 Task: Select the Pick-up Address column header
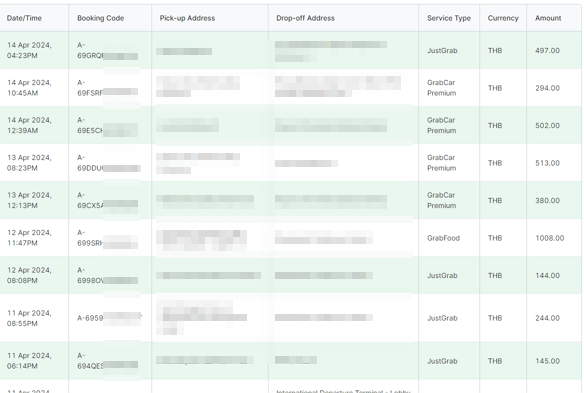point(187,18)
